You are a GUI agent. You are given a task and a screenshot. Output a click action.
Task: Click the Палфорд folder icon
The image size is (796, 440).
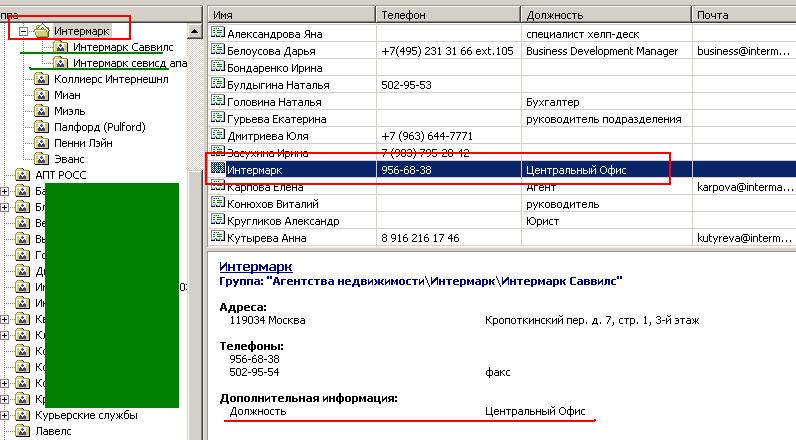41,127
